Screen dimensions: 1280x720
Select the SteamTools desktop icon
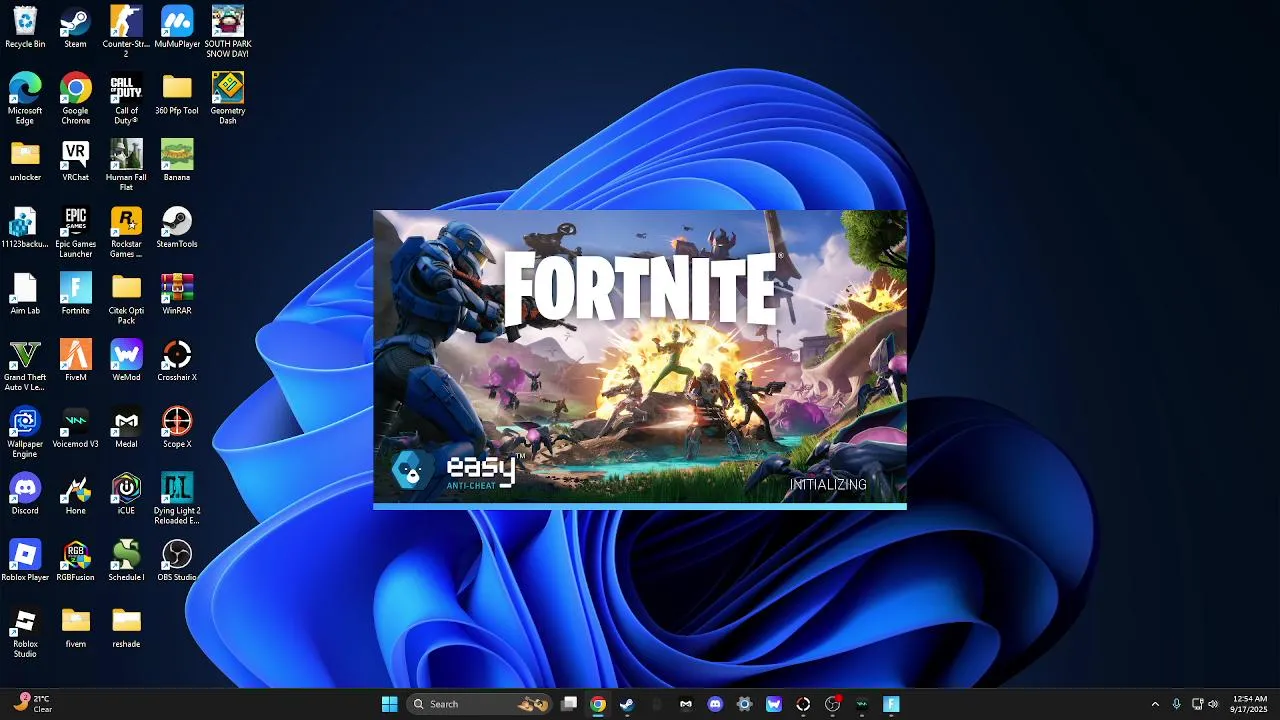point(177,227)
